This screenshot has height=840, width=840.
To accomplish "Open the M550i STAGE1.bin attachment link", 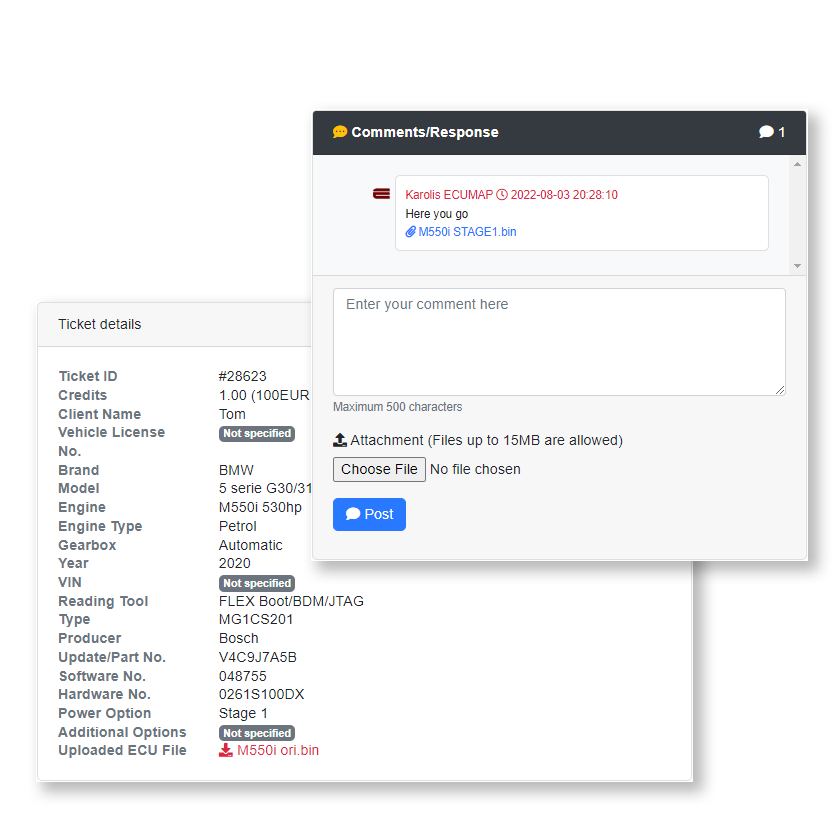I will [467, 232].
